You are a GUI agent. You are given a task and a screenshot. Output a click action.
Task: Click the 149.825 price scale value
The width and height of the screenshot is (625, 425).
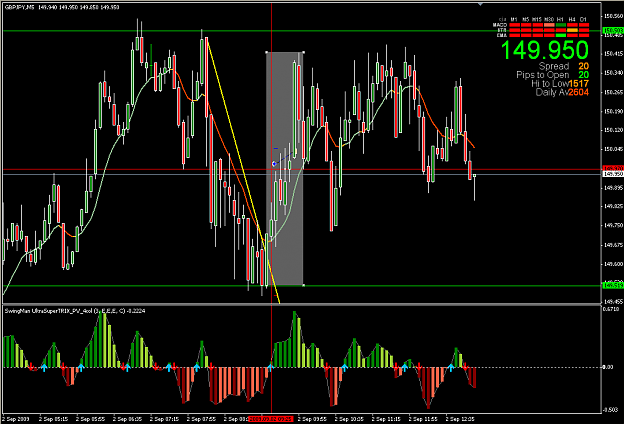(x=614, y=206)
